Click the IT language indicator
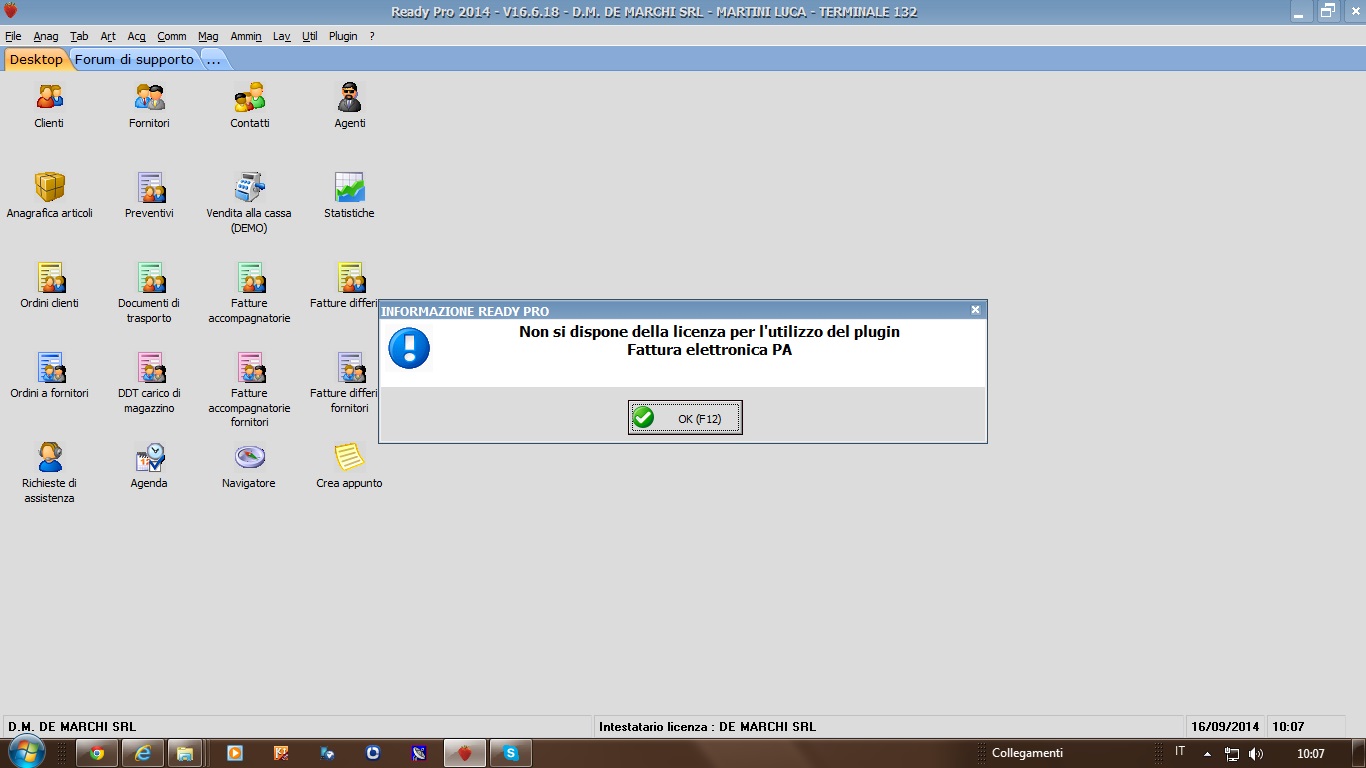Image resolution: width=1366 pixels, height=768 pixels. (x=1180, y=752)
